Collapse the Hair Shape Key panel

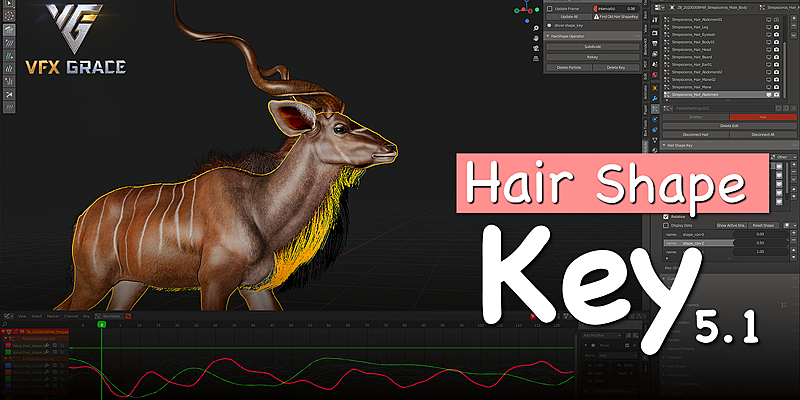point(665,145)
